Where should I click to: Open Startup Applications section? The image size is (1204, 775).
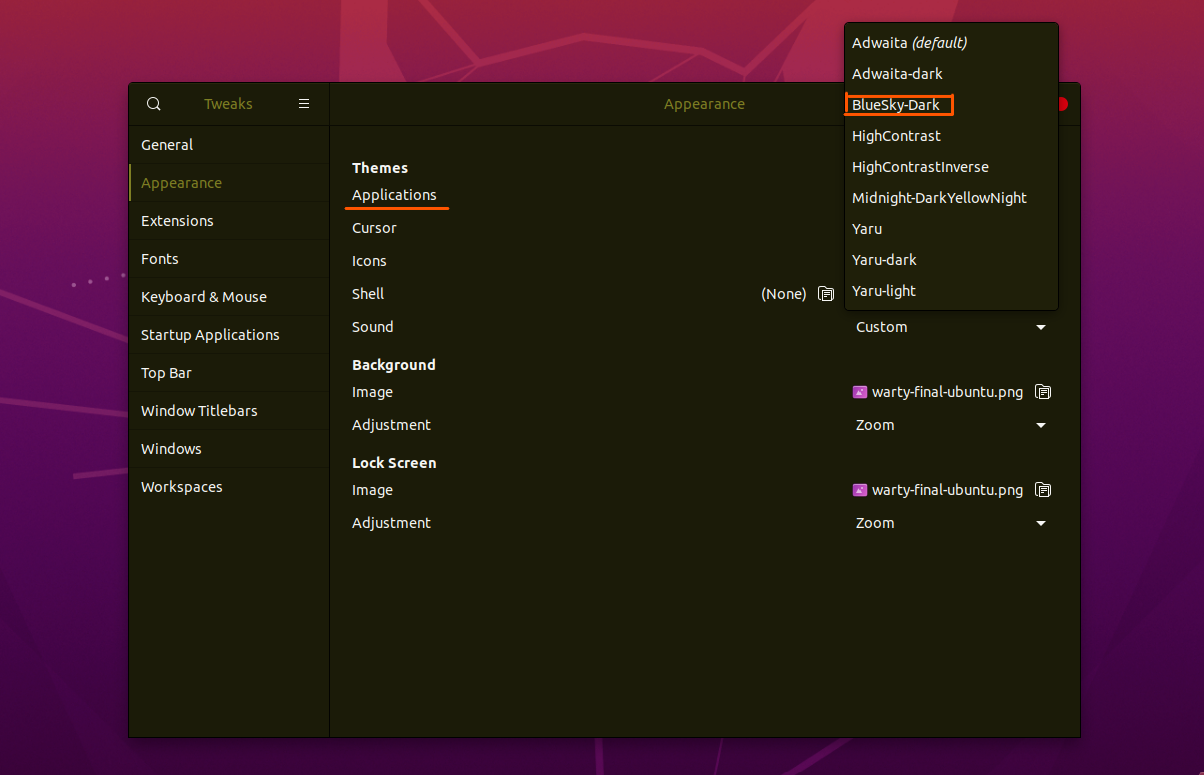(229, 335)
